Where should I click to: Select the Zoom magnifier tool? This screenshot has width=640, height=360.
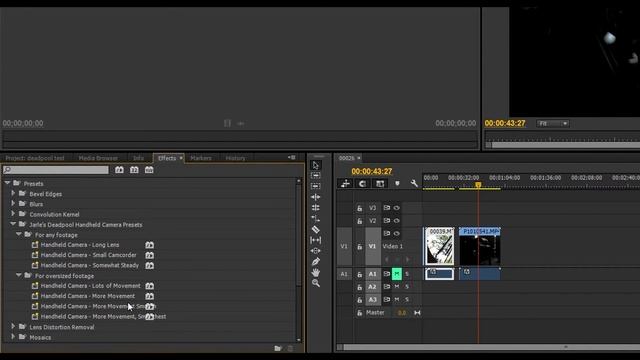316,283
